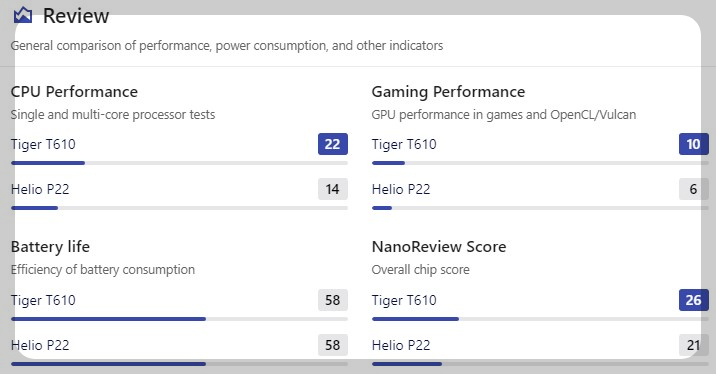Click the Gaming Performance heading

(x=448, y=92)
